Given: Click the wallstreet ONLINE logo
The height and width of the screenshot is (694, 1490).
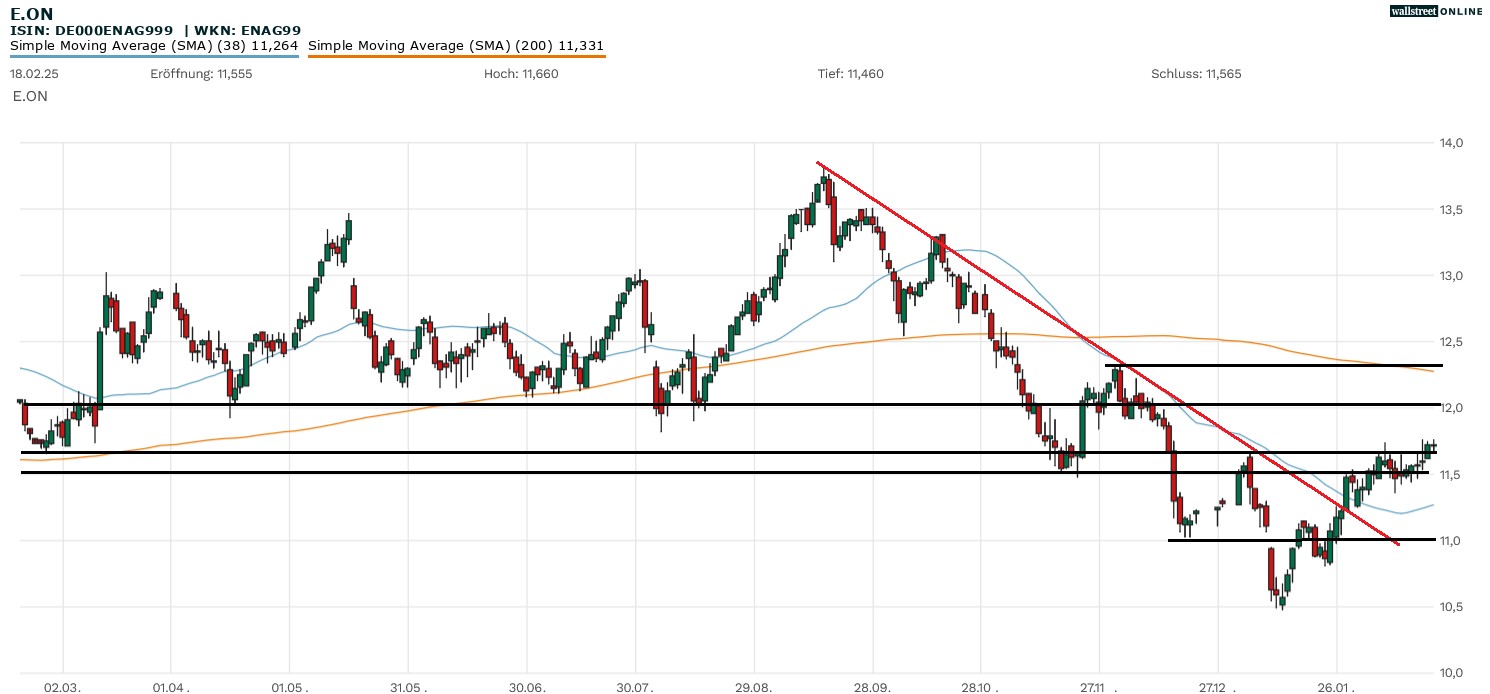Looking at the screenshot, I should [x=1436, y=11].
